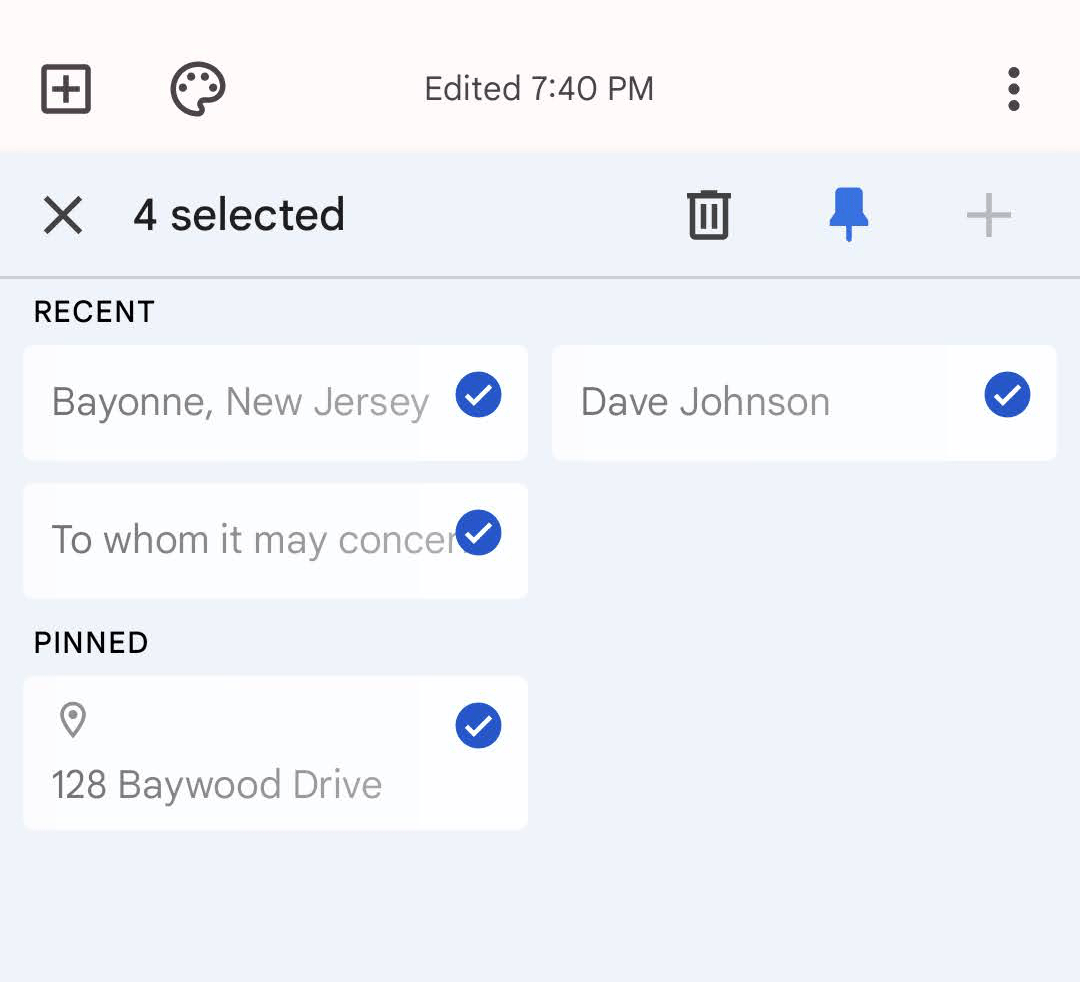The width and height of the screenshot is (1080, 982).
Task: Click Edited 7:40 PM text
Action: coord(538,88)
